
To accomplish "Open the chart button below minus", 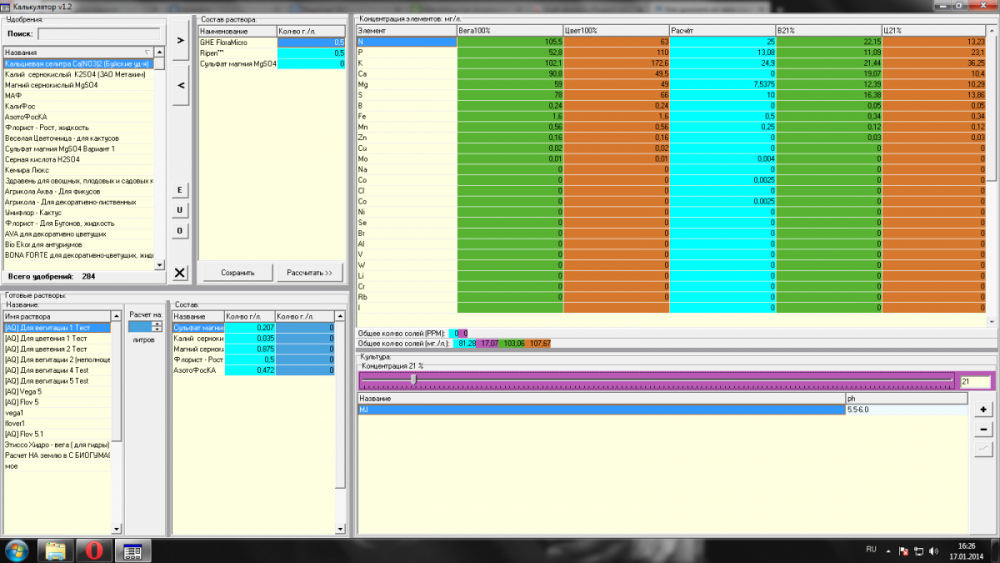I will click(983, 450).
